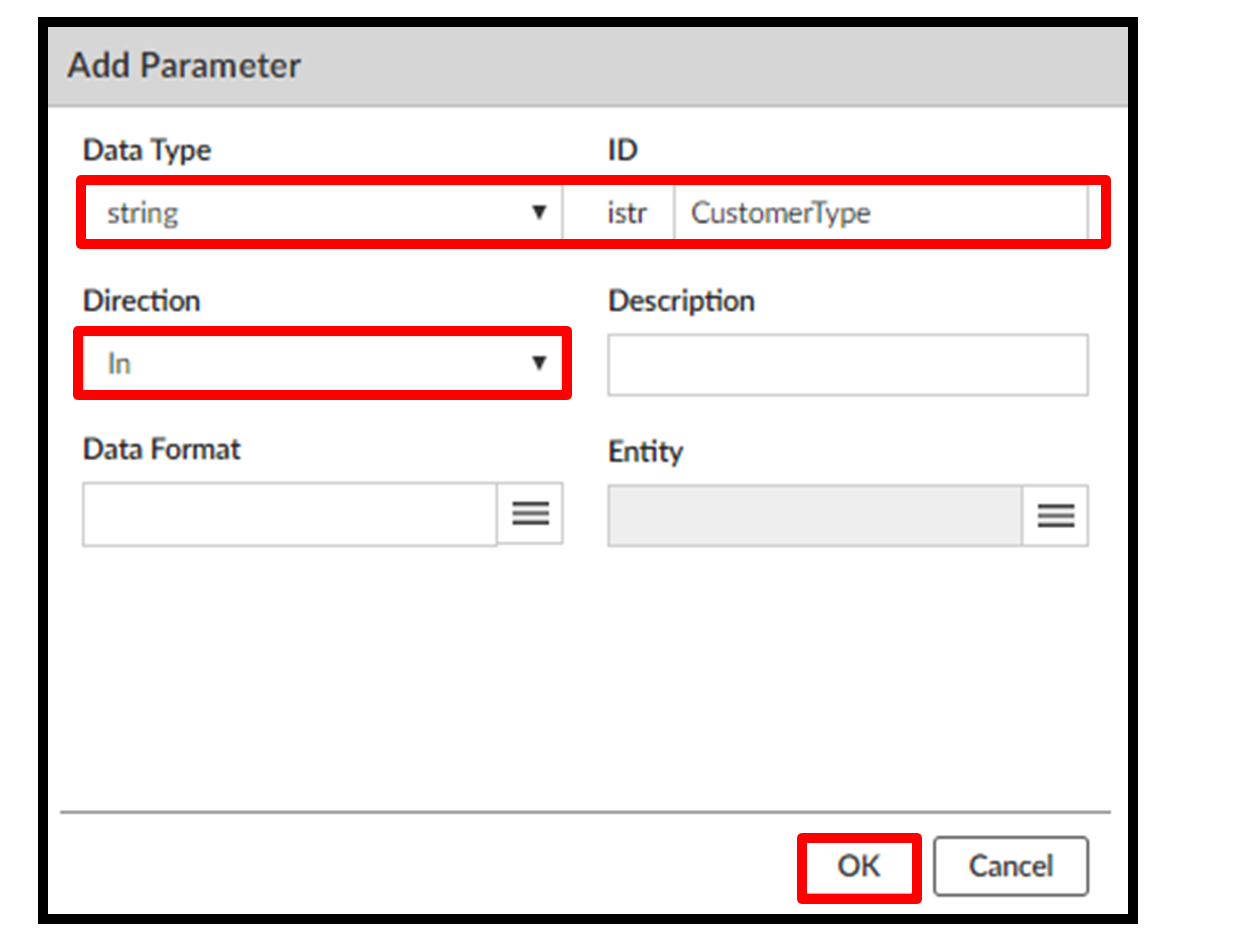Viewport: 1235px width, 929px height.
Task: Click the Data Format label
Action: click(161, 450)
